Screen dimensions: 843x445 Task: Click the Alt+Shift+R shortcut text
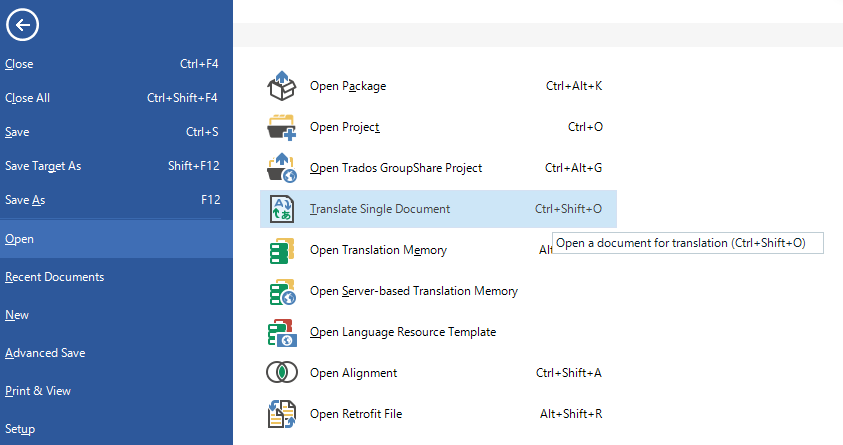click(571, 414)
